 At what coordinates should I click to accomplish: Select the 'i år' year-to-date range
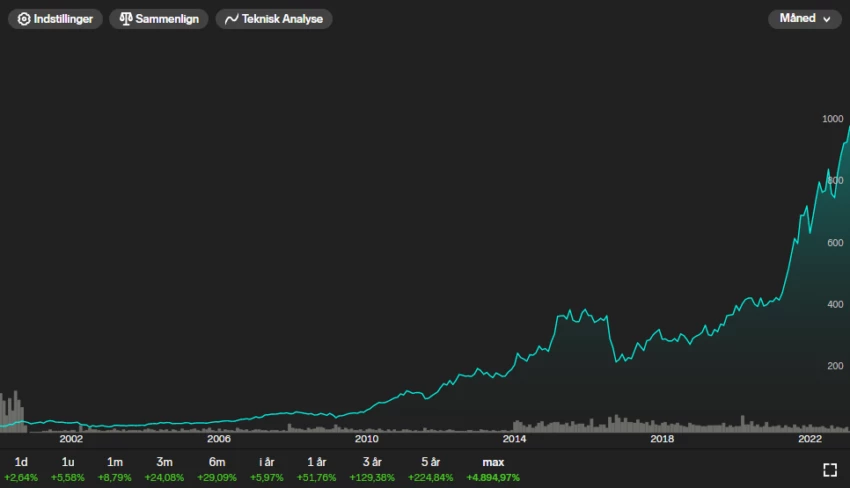point(267,469)
